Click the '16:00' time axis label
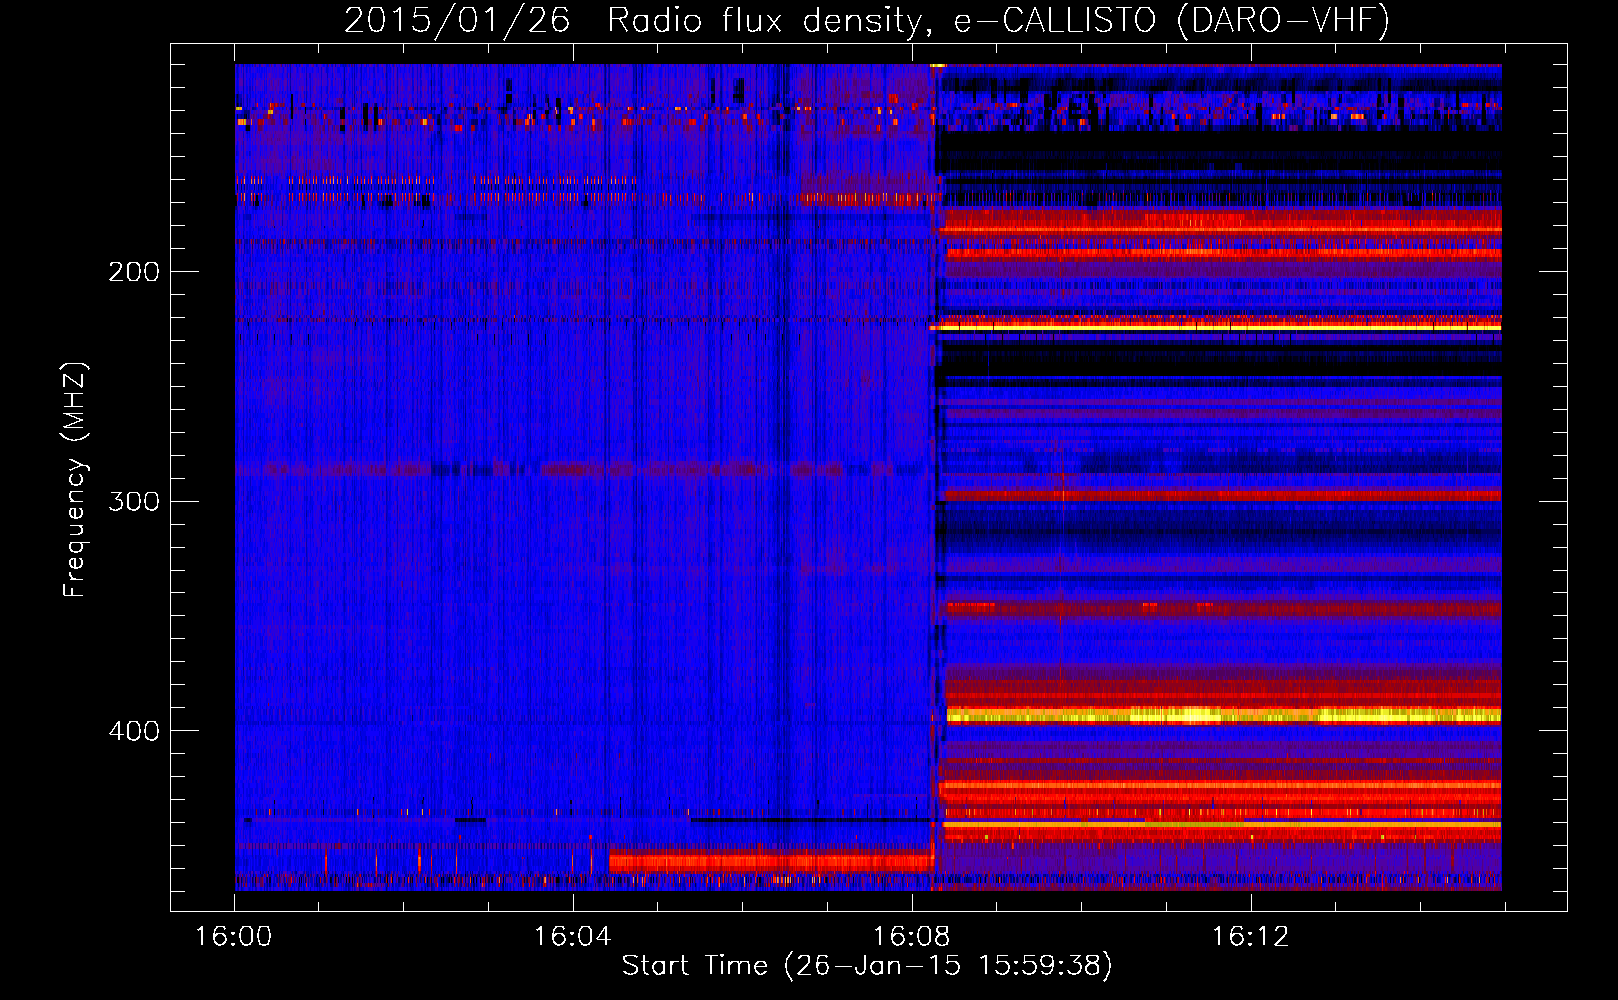 click(x=234, y=937)
